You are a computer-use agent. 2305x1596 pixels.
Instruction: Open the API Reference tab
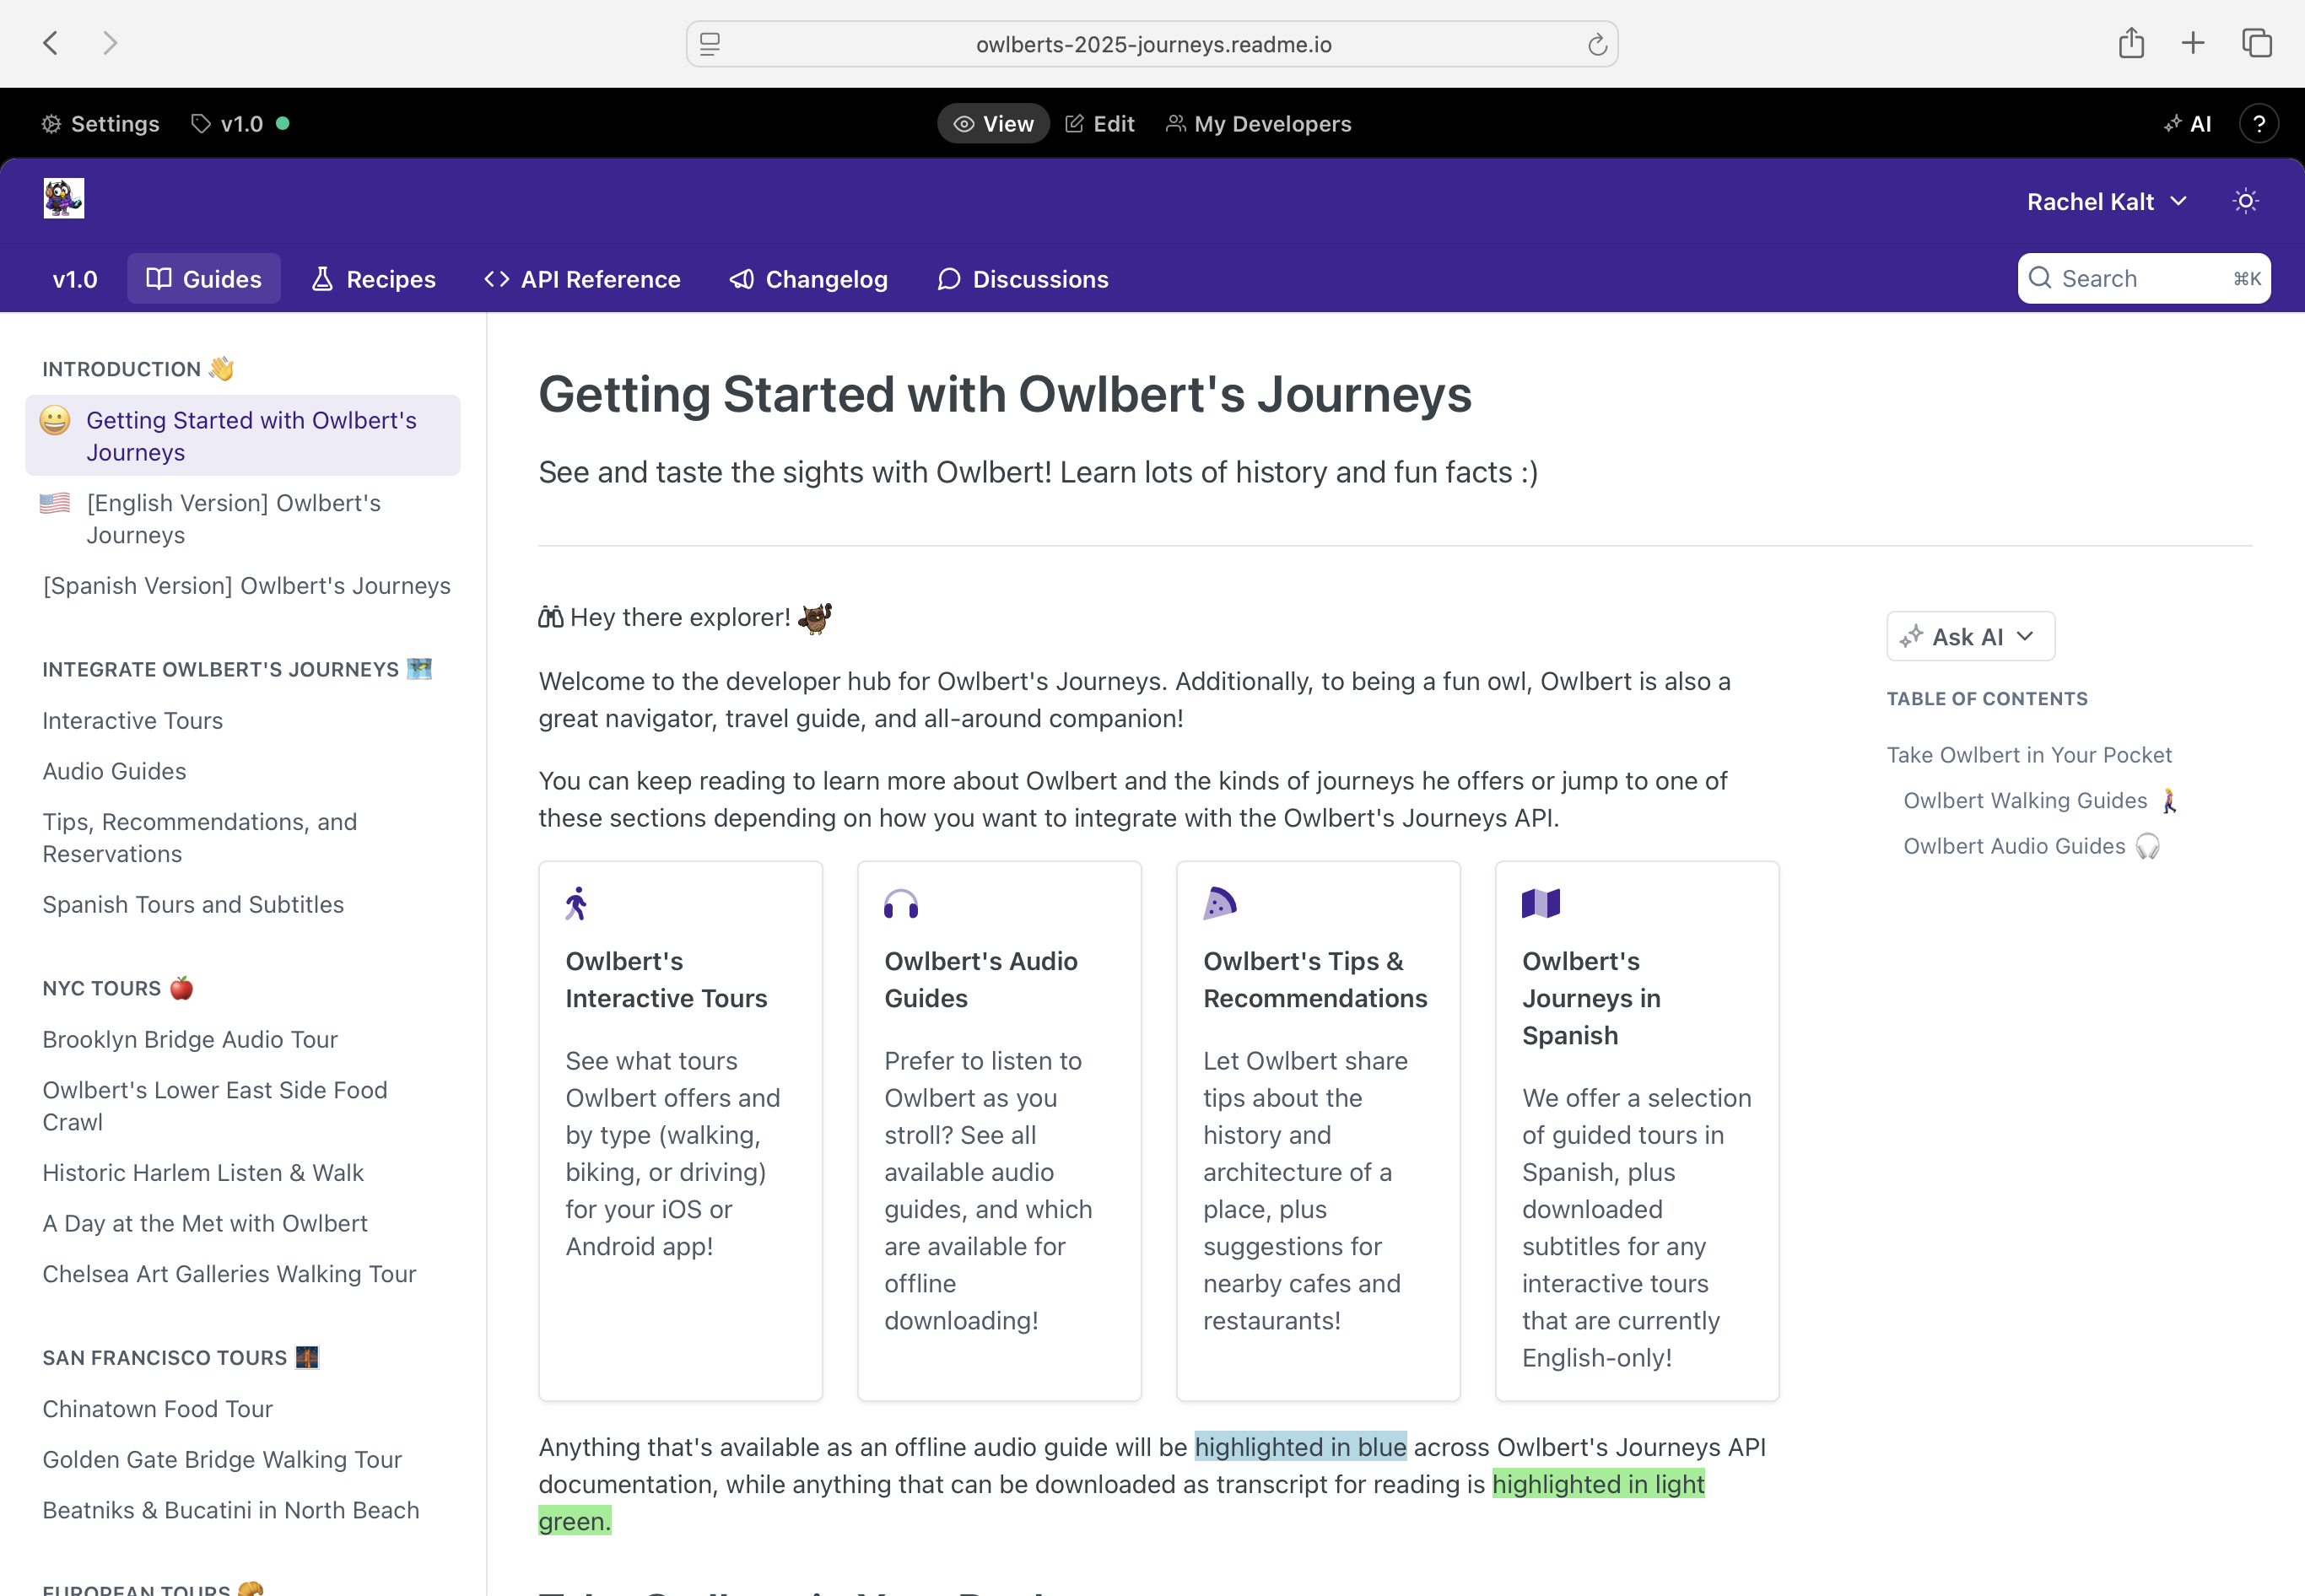582,279
